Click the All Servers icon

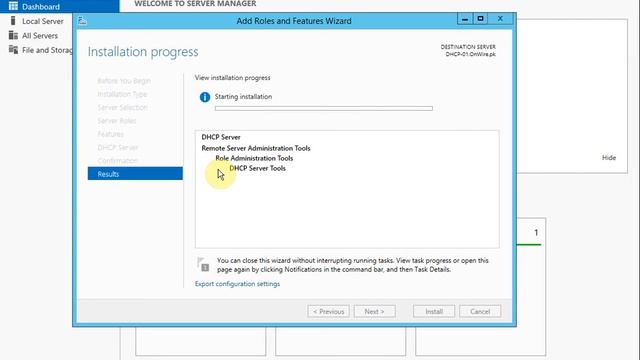pos(13,35)
